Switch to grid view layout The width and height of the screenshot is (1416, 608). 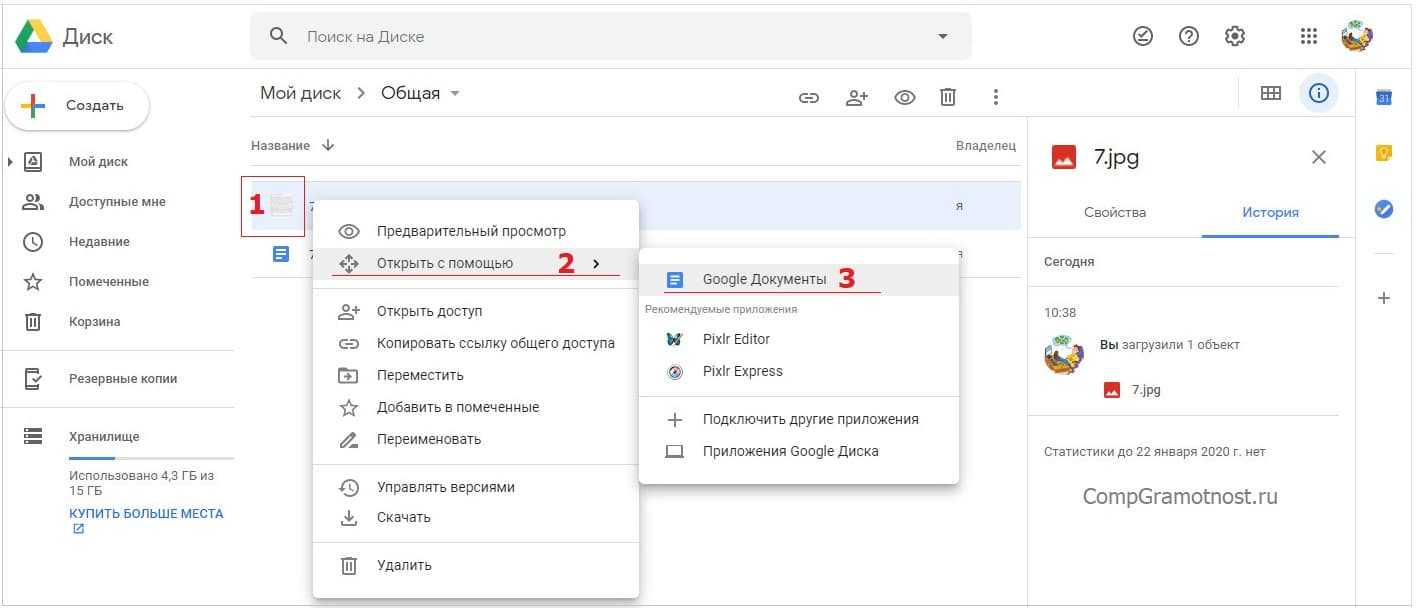(x=1271, y=93)
